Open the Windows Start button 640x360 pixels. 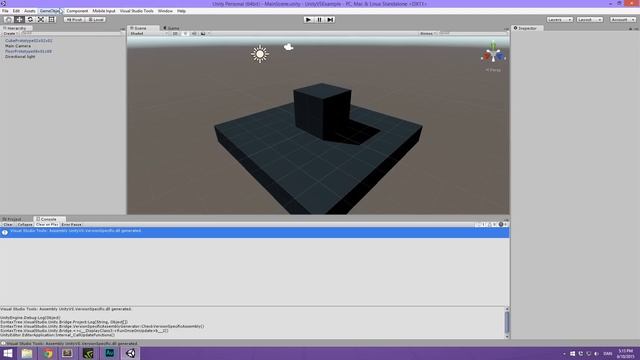[x=8, y=353]
